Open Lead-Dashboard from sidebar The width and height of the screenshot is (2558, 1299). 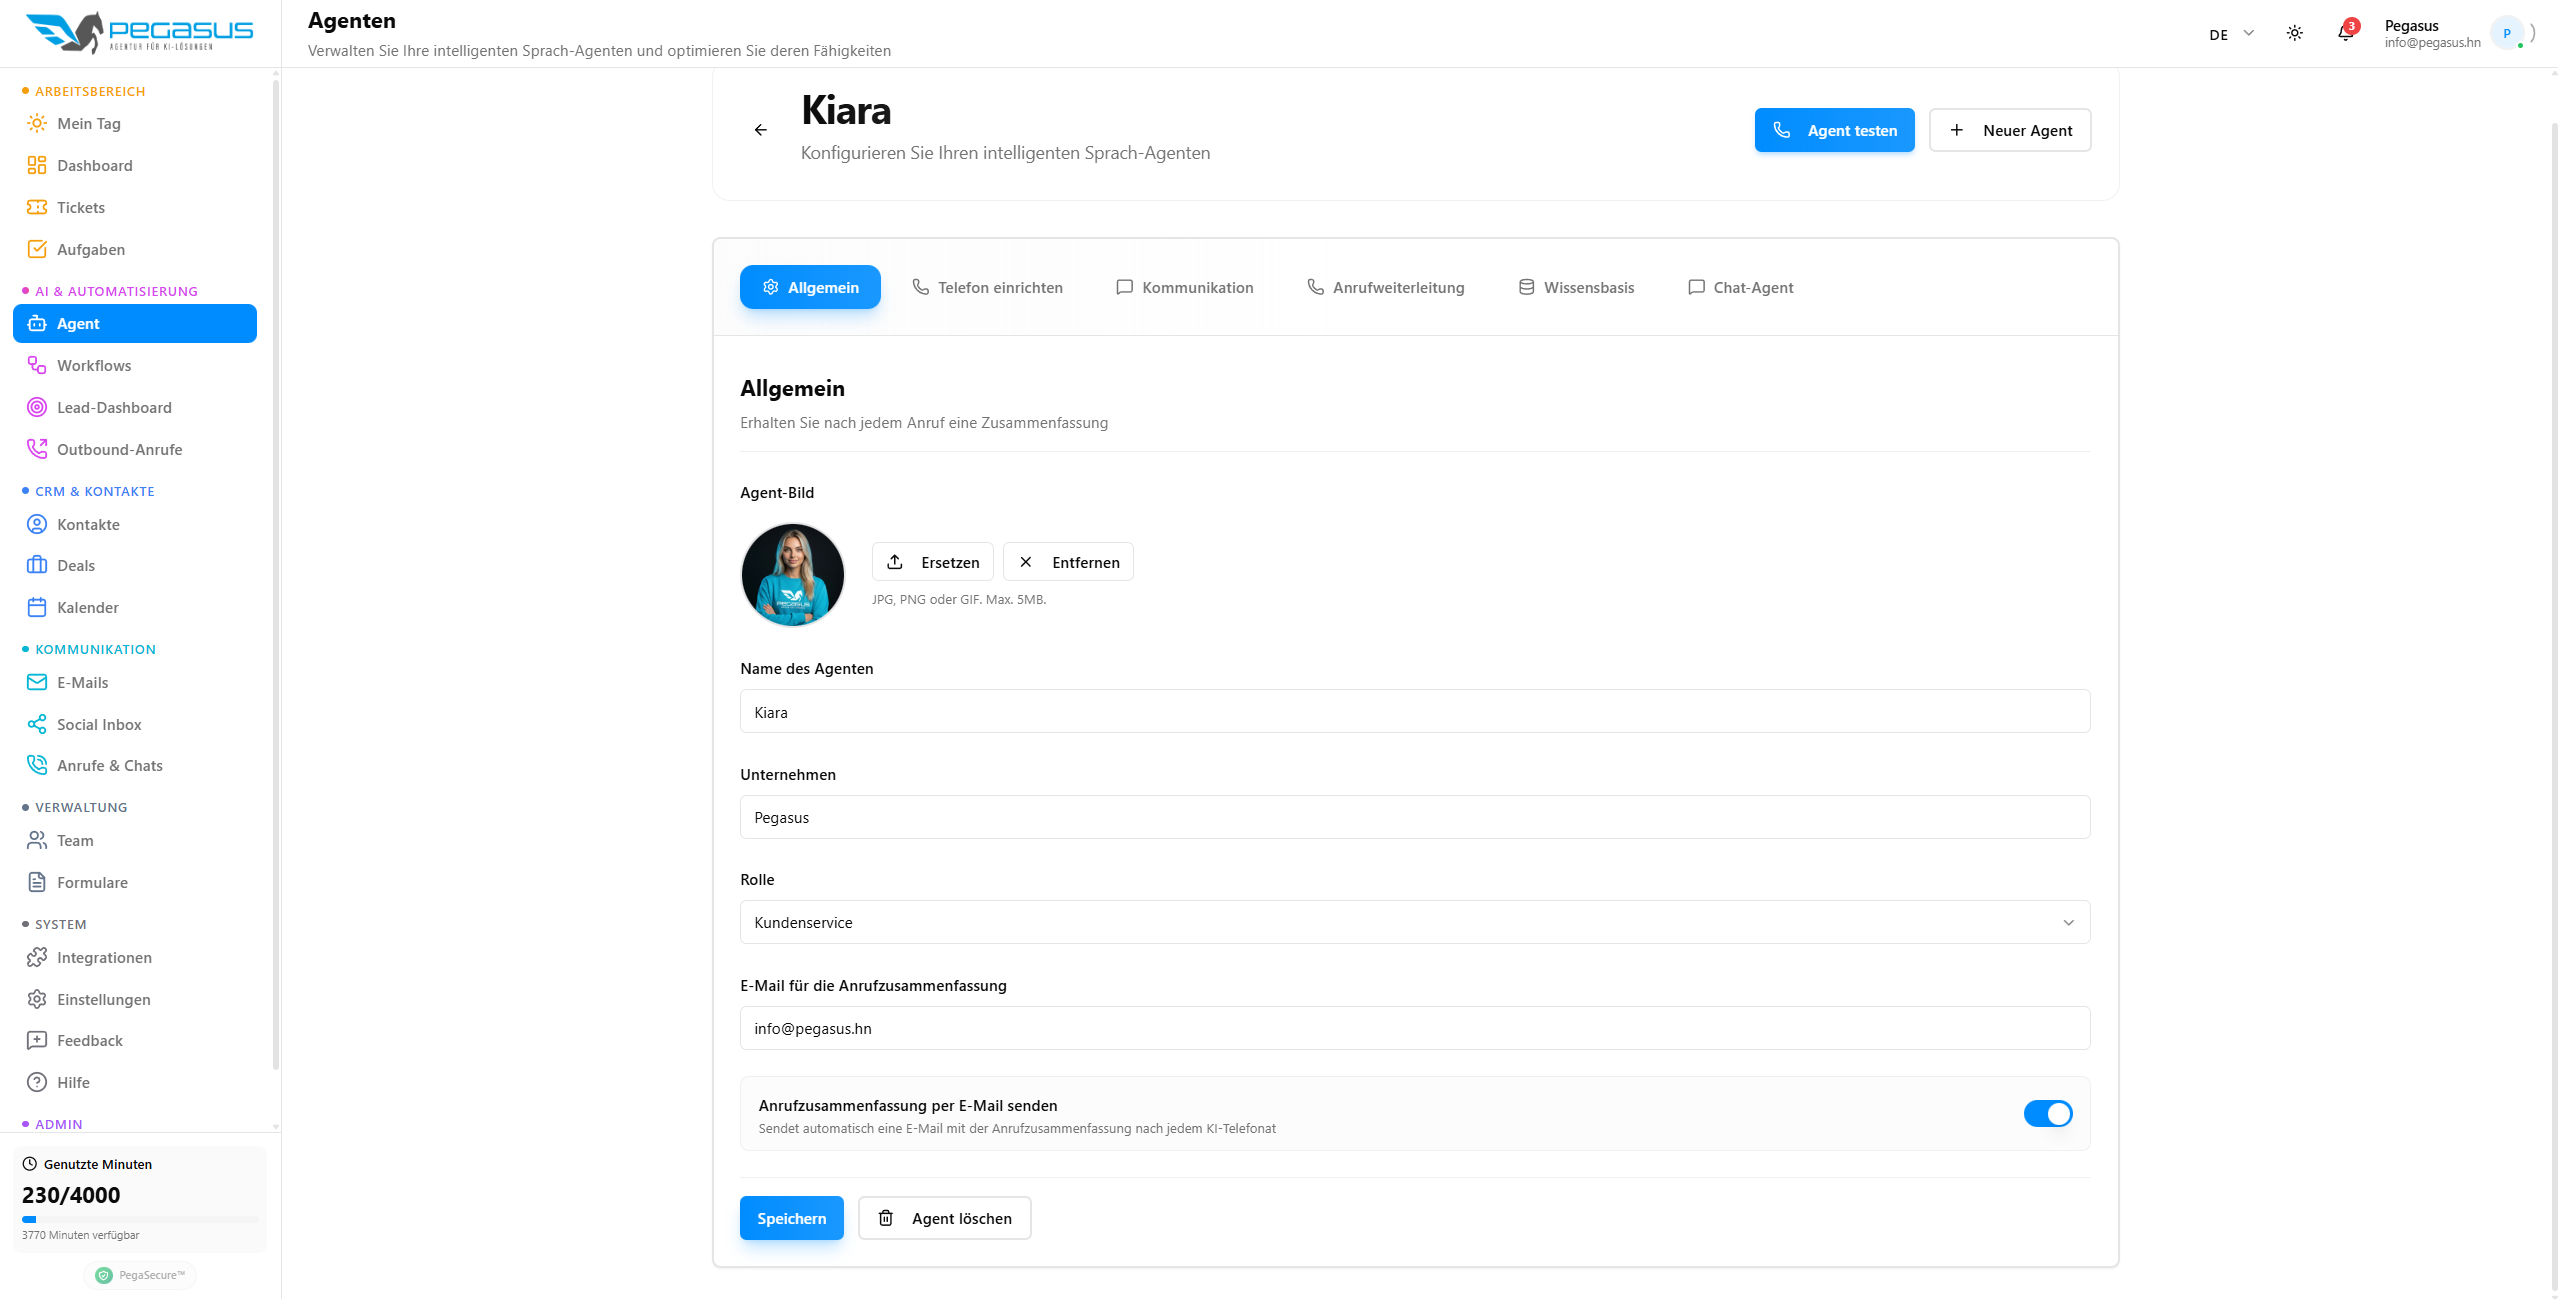point(114,408)
